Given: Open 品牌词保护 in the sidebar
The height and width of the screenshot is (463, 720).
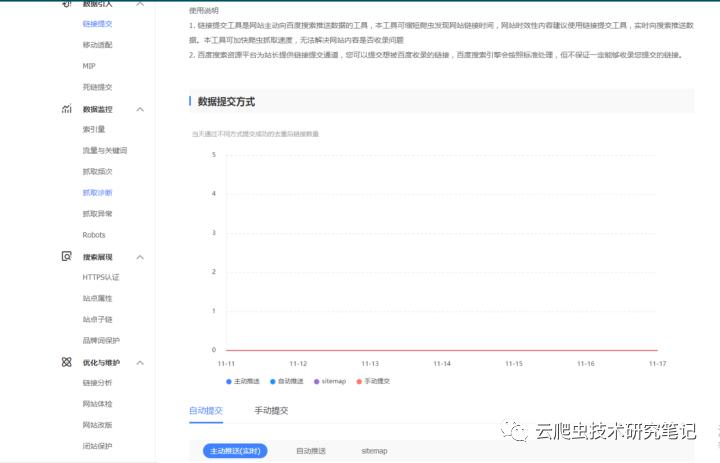Looking at the screenshot, I should point(101,341).
